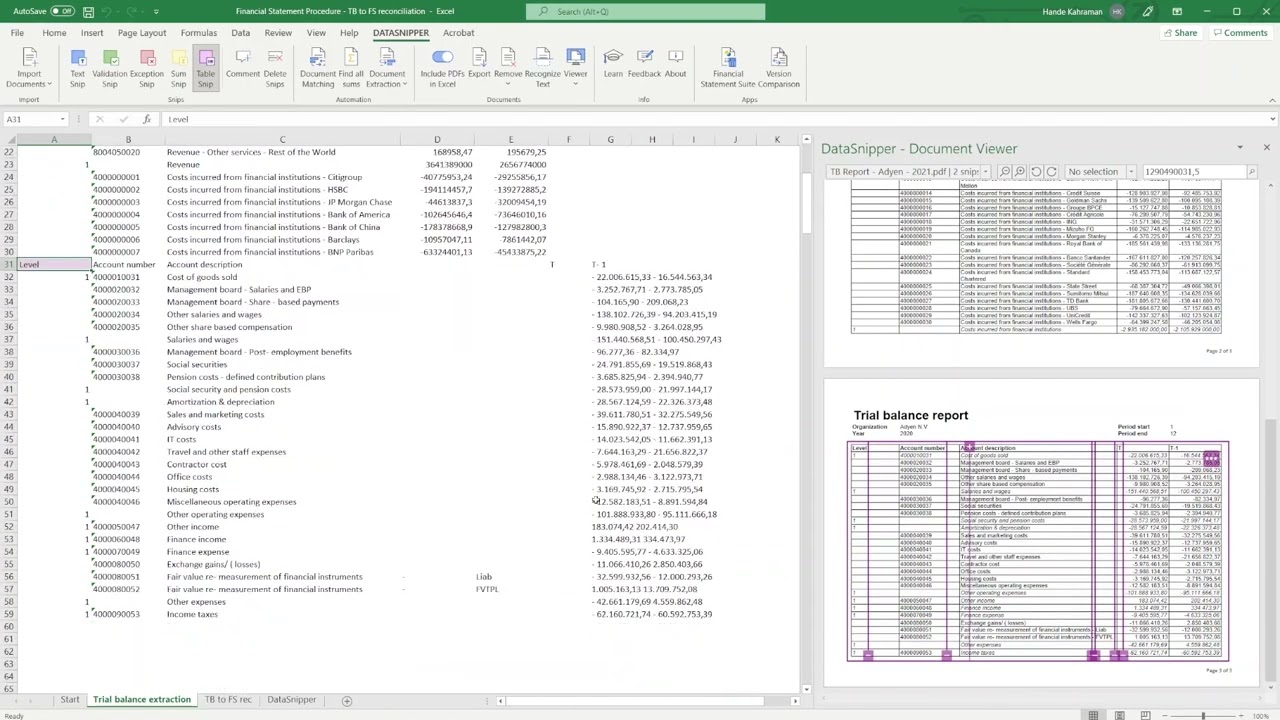Expand the formula bar
This screenshot has height=720, width=1280.
(1272, 119)
